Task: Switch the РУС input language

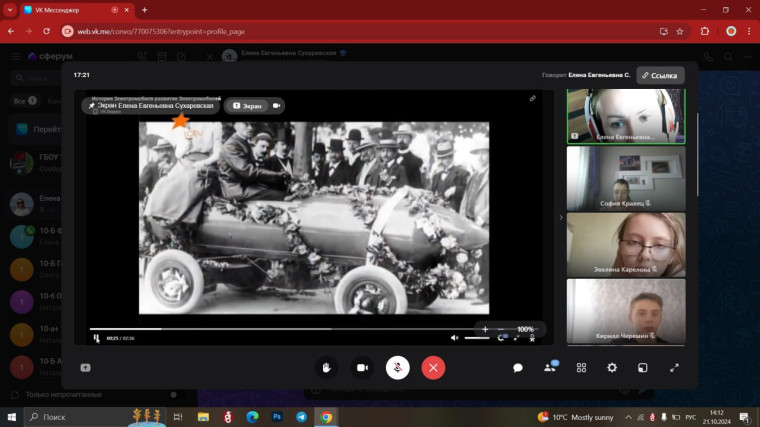Action: (691, 417)
